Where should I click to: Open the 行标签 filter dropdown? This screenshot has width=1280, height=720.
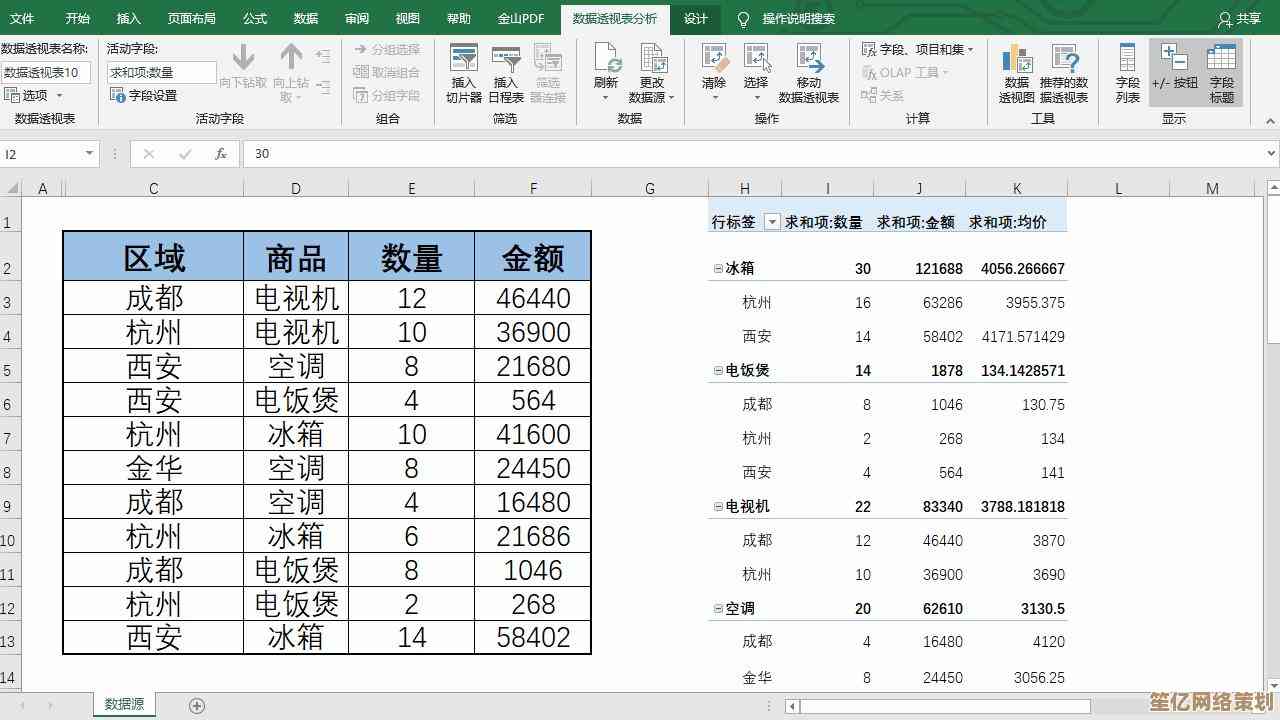pos(771,222)
